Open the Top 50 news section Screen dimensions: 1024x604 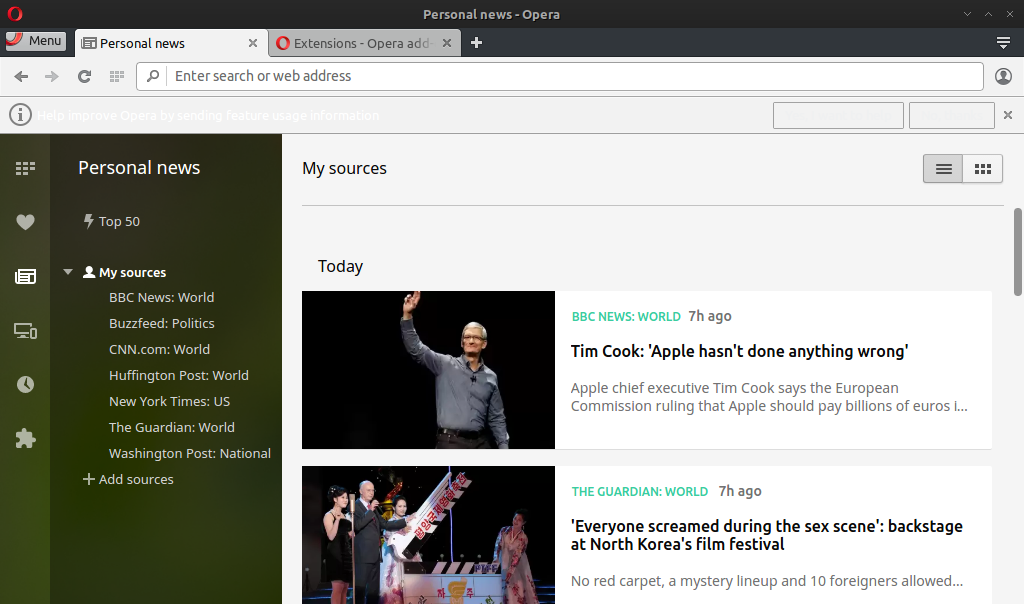tap(112, 221)
